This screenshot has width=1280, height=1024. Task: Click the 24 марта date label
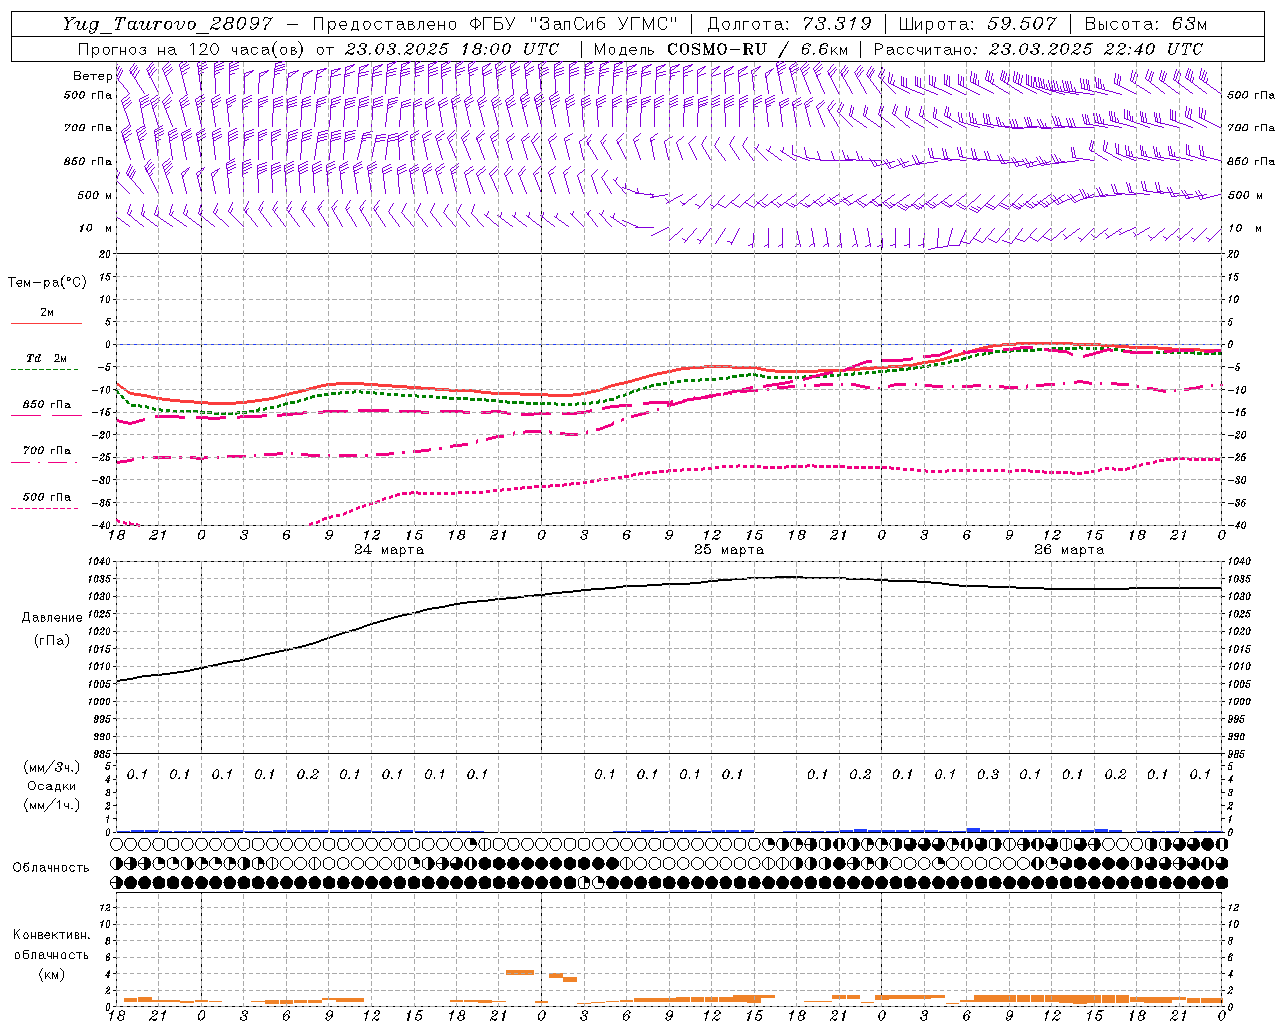click(389, 550)
